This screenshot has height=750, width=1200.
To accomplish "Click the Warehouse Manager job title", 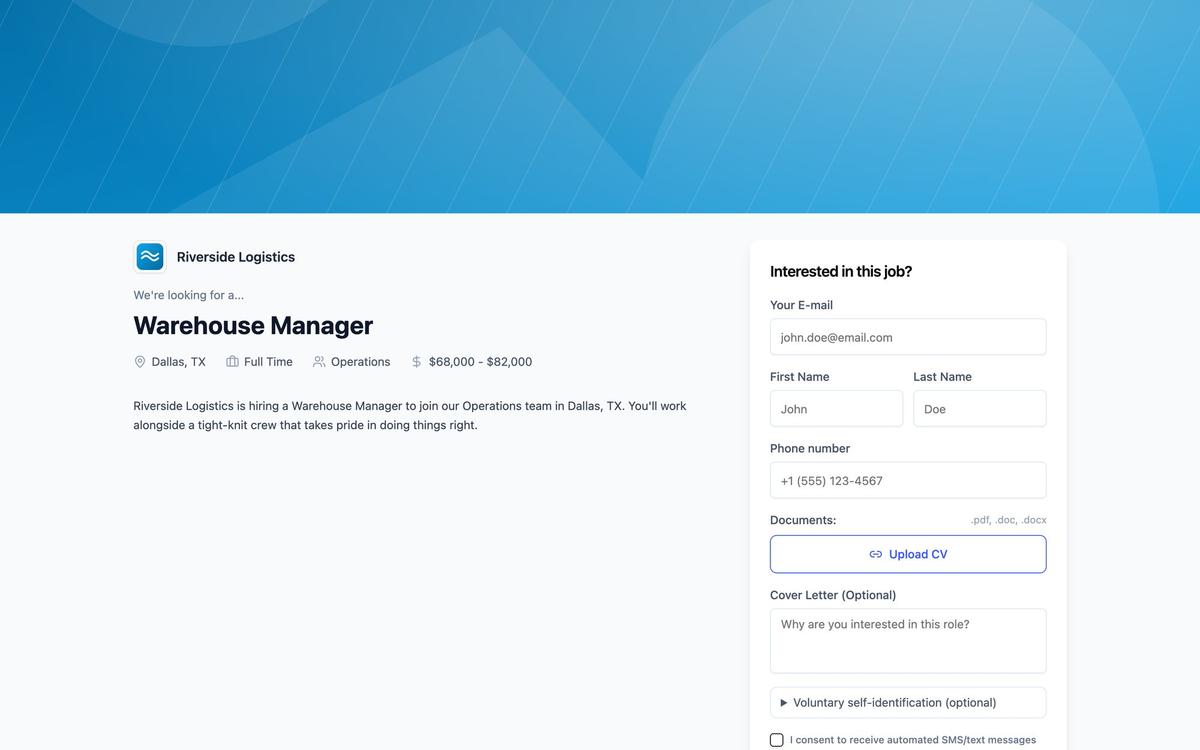I will click(x=253, y=325).
